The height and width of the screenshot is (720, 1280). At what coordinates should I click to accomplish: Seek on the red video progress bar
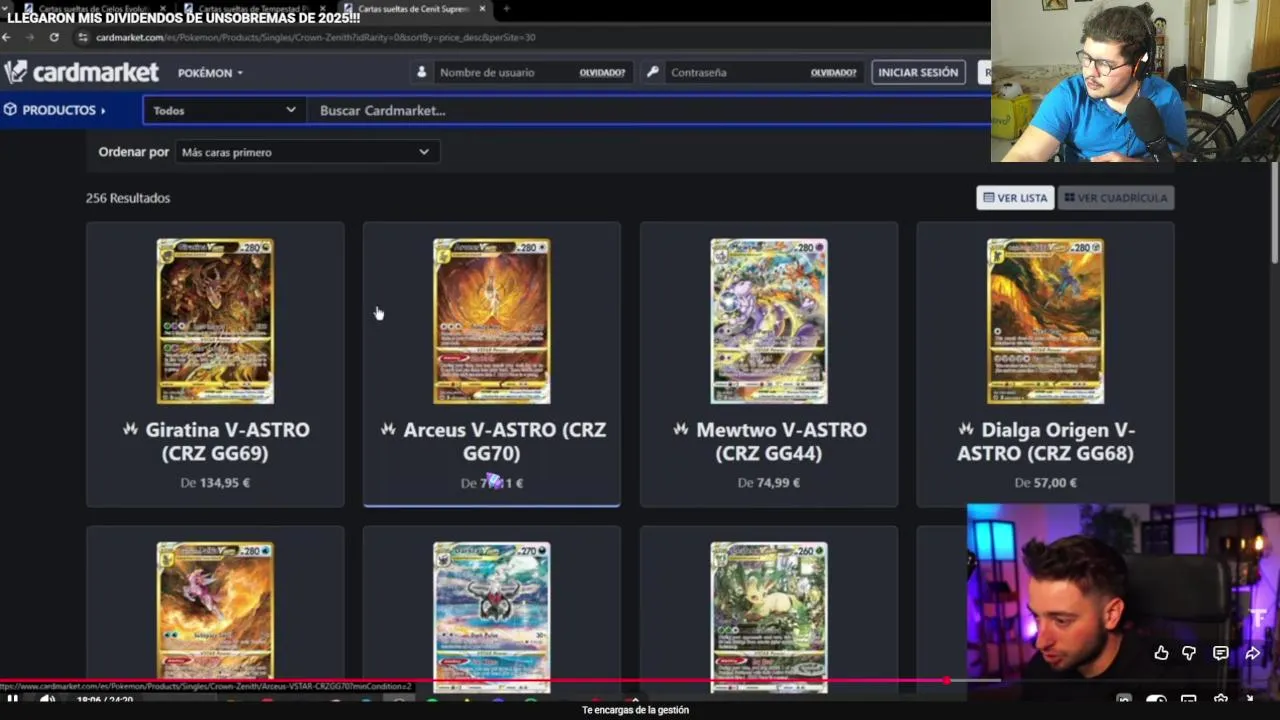click(473, 681)
